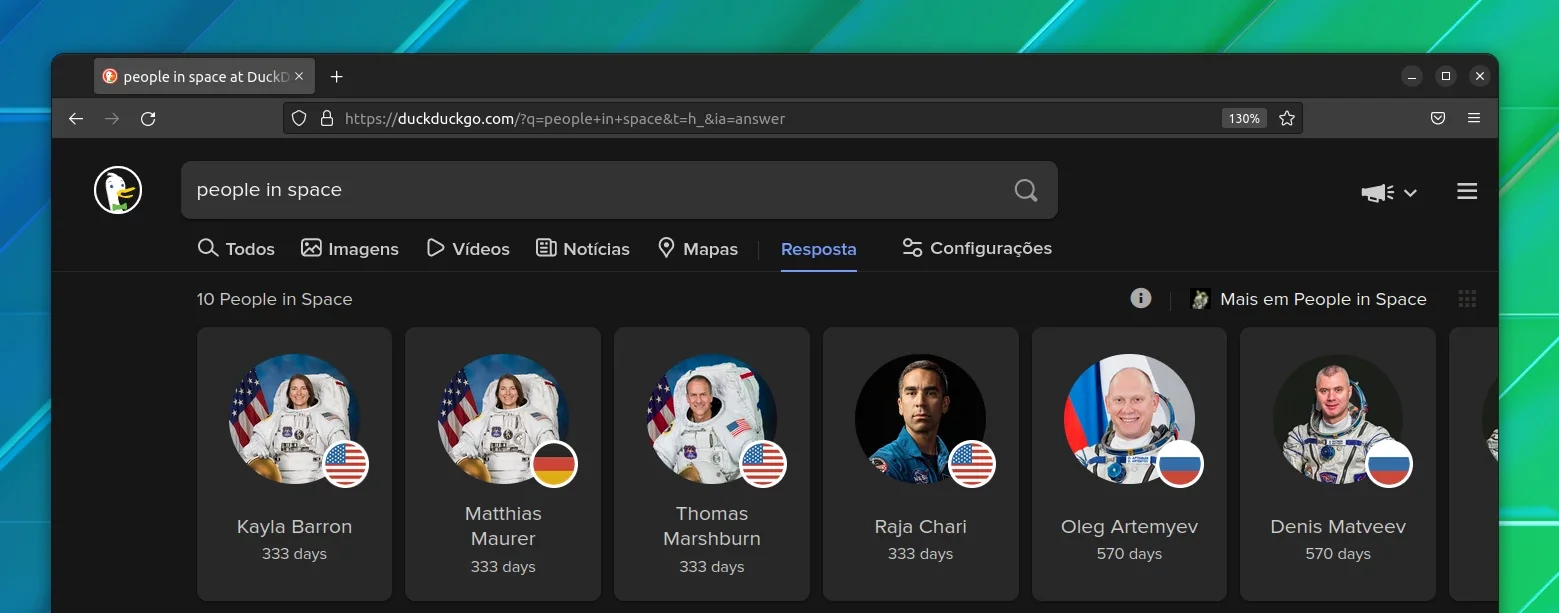Click the German flag on Matthias Maurer's card

click(554, 464)
